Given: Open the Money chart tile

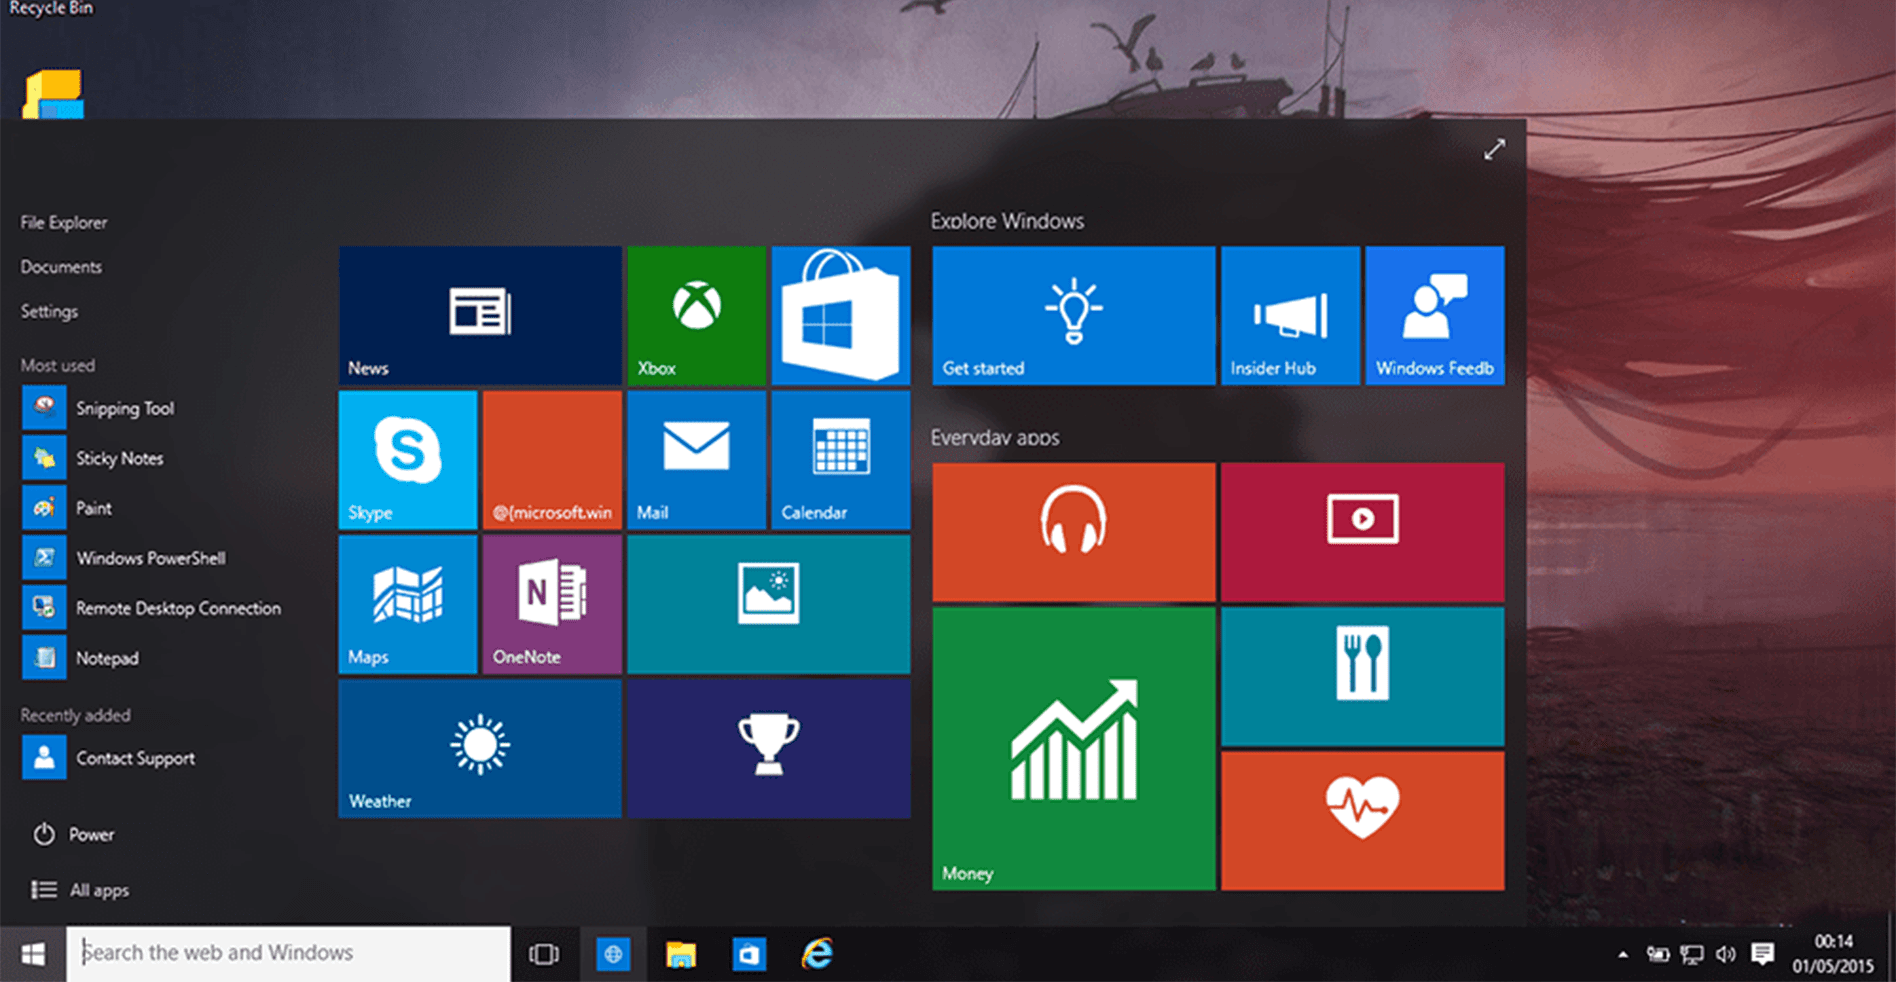Looking at the screenshot, I should pos(1074,749).
